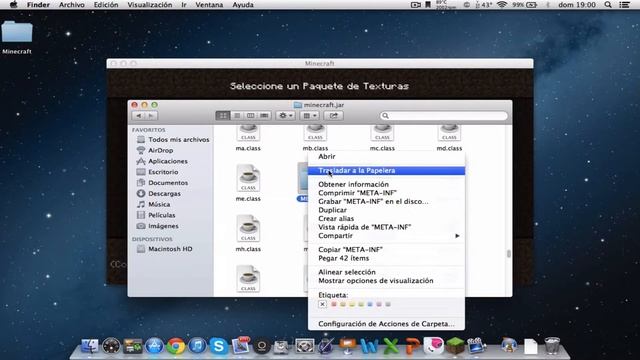
Task: Open the Visualización menu
Action: click(x=149, y=5)
